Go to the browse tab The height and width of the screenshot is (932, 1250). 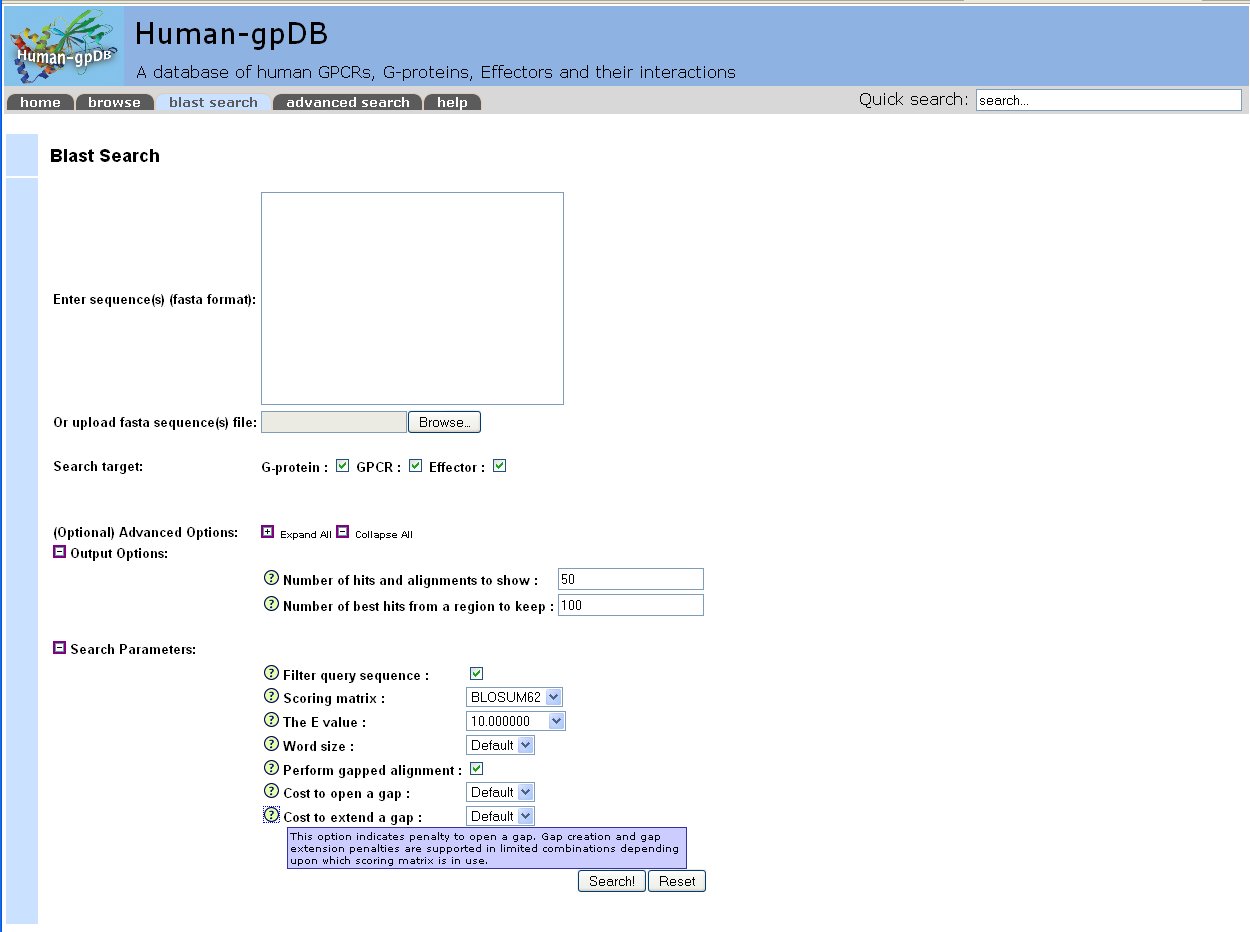114,102
